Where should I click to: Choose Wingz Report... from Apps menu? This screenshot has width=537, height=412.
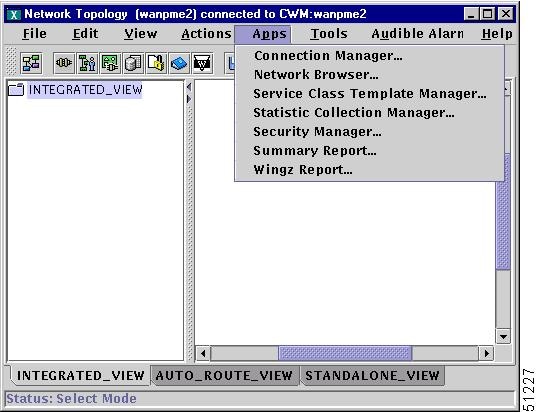click(x=369, y=170)
